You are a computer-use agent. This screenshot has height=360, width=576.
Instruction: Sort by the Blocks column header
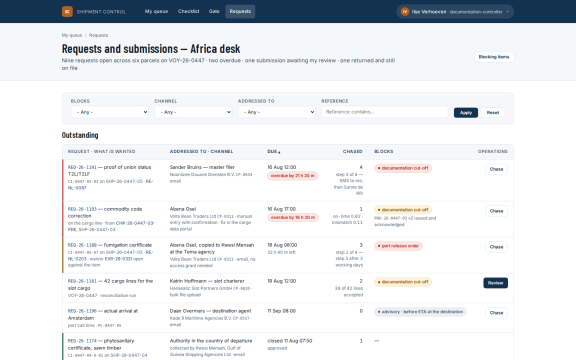(x=384, y=151)
